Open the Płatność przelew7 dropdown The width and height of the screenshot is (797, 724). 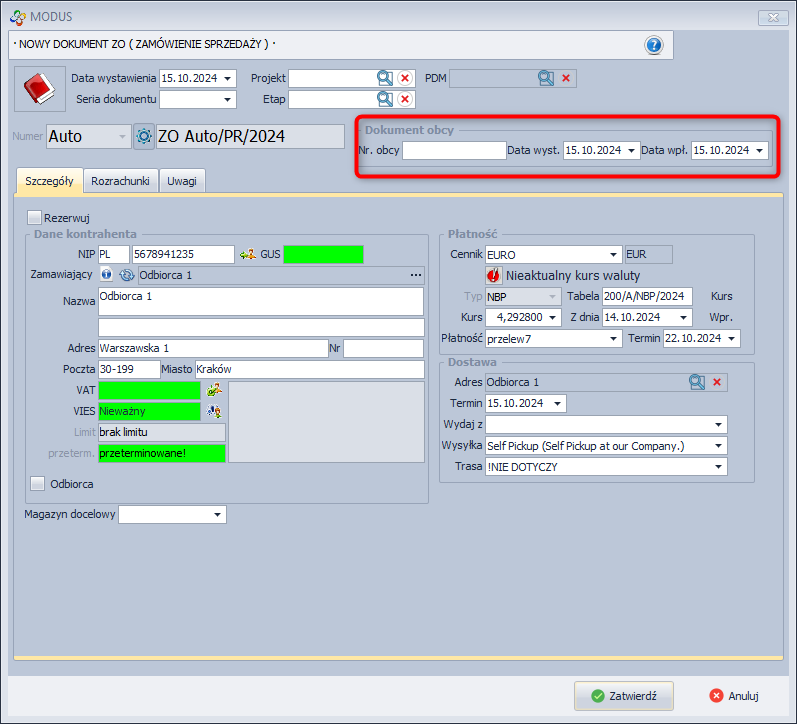[x=613, y=339]
